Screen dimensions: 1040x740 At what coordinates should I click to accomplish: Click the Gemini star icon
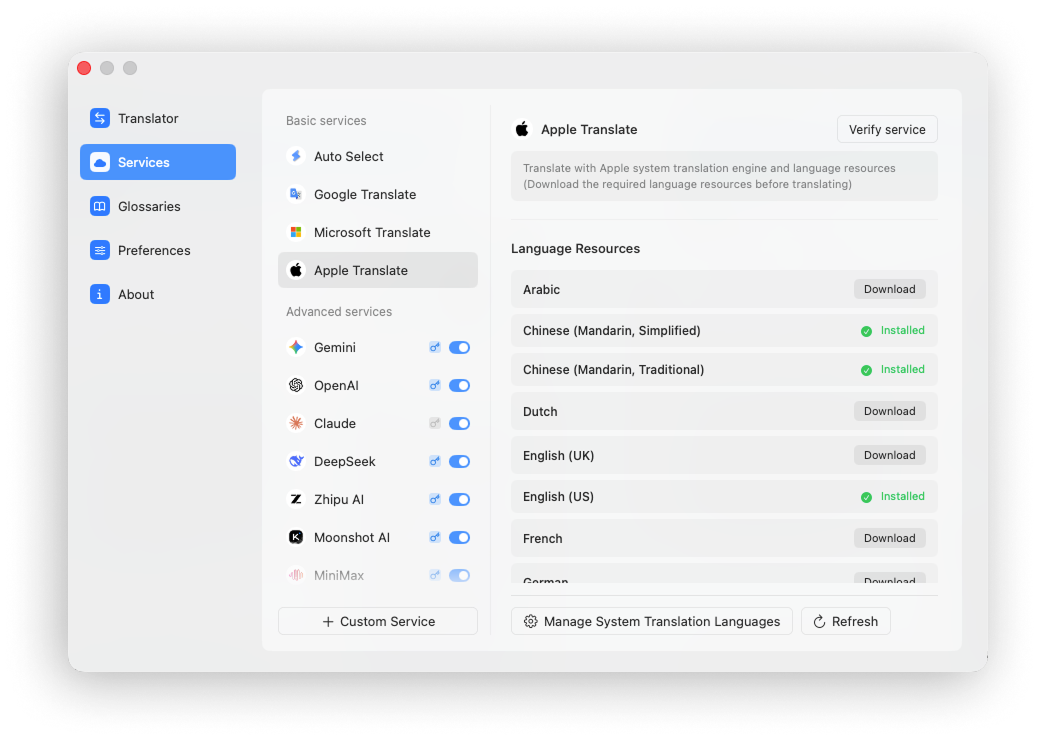click(x=296, y=347)
